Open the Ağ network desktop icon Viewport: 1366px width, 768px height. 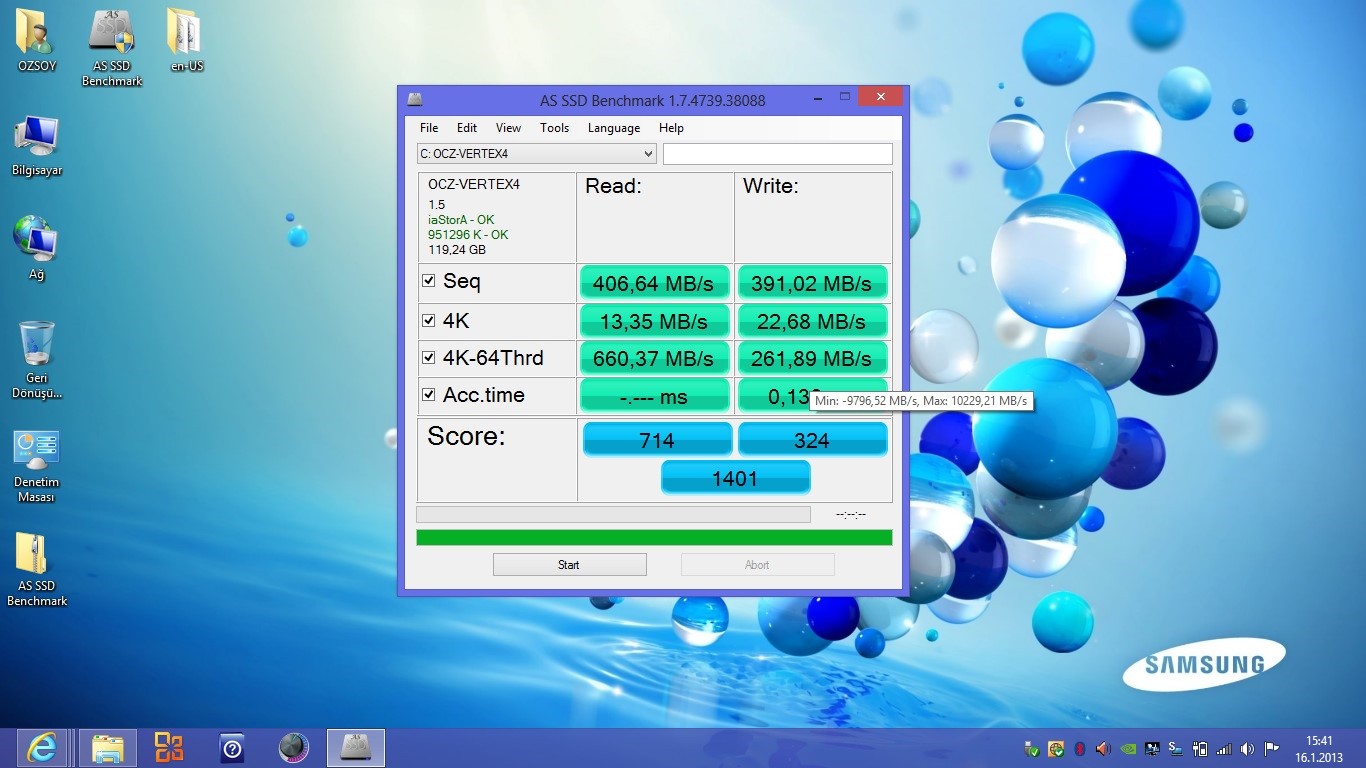click(36, 247)
